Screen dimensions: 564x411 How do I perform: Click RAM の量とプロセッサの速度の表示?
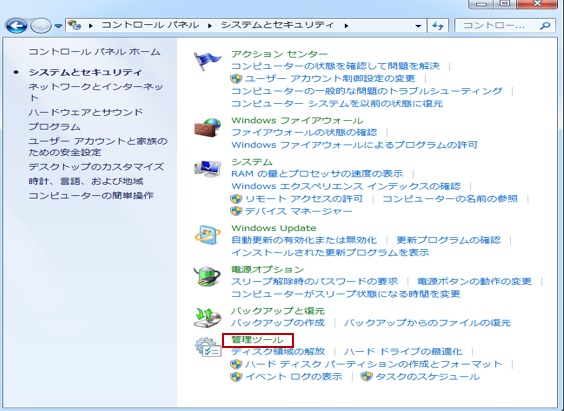click(317, 174)
